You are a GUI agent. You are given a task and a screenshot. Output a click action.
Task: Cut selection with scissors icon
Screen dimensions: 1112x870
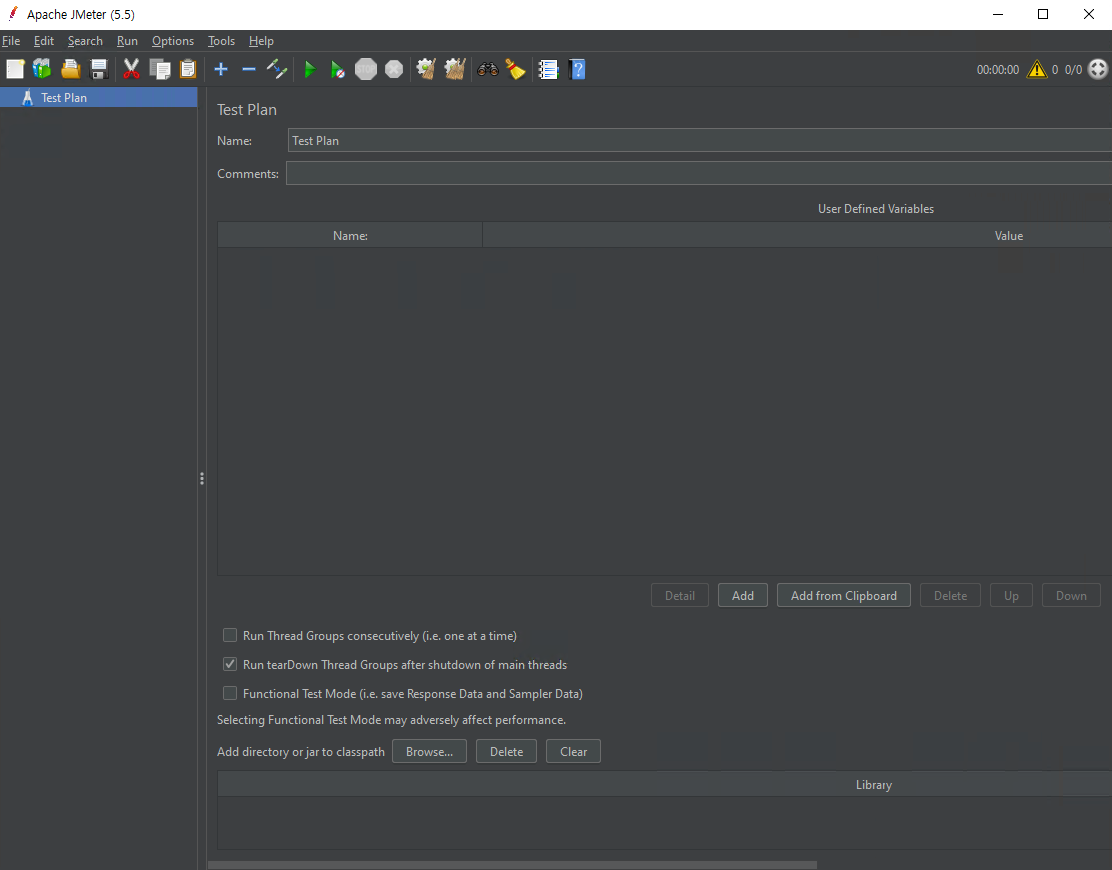[131, 69]
